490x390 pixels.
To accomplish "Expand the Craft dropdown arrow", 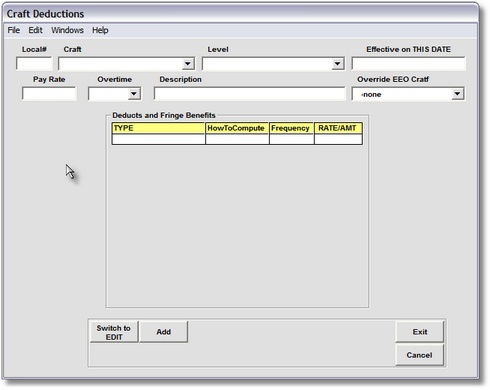I will pos(188,64).
